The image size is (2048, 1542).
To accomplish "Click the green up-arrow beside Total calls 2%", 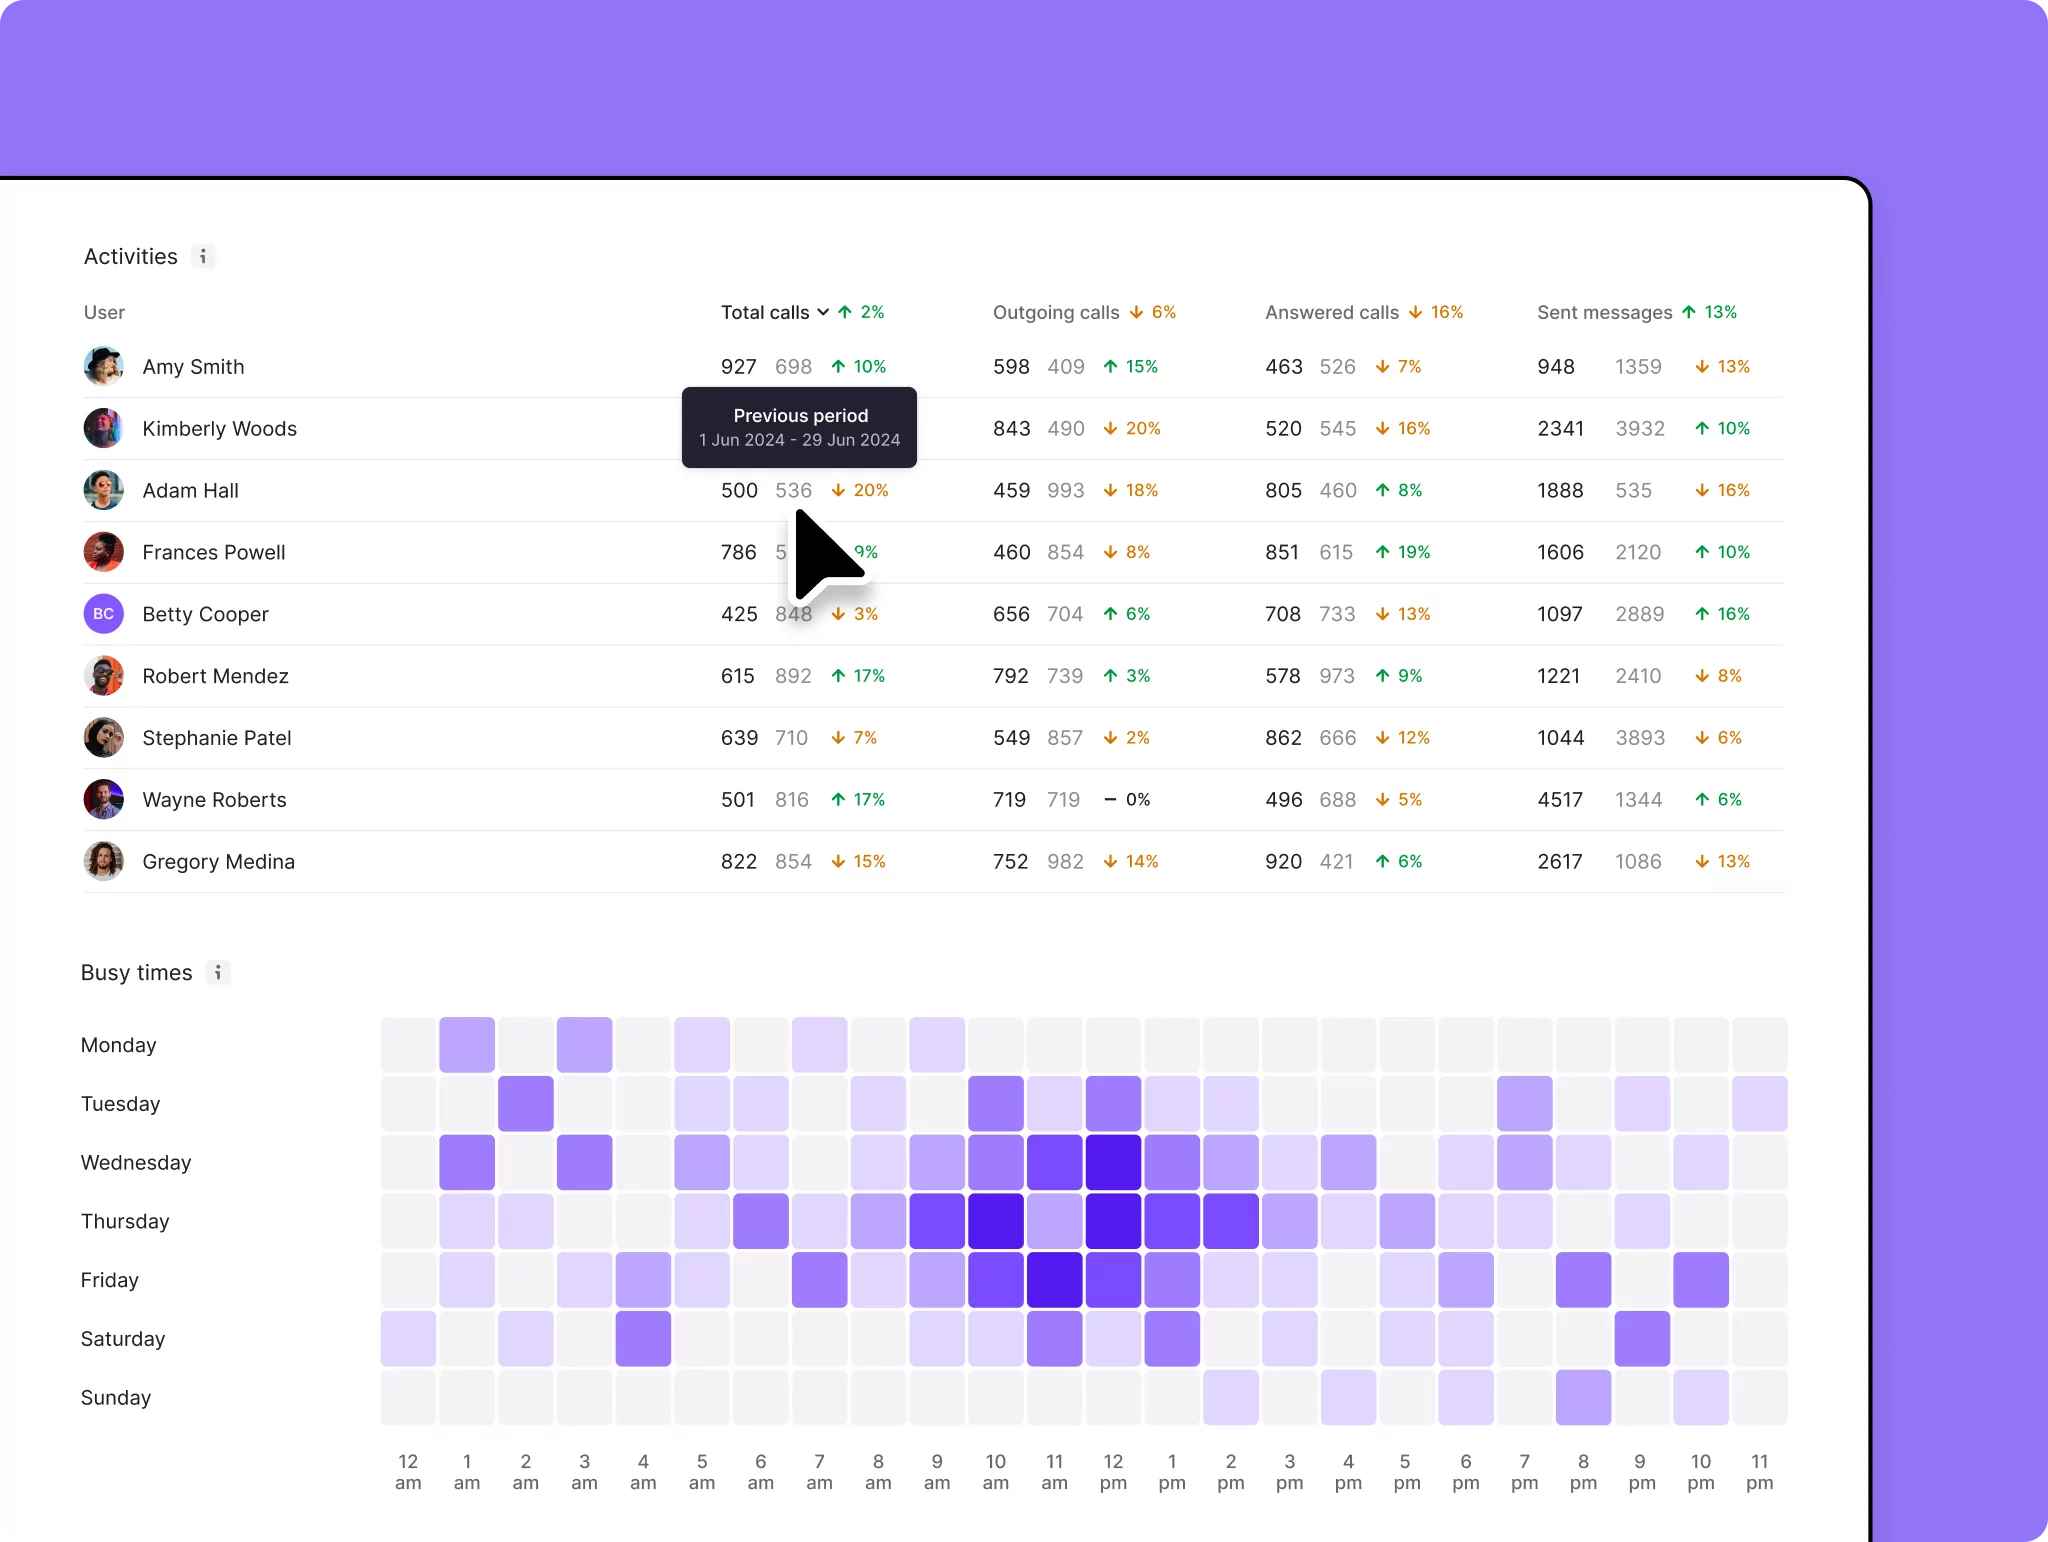I will point(843,312).
